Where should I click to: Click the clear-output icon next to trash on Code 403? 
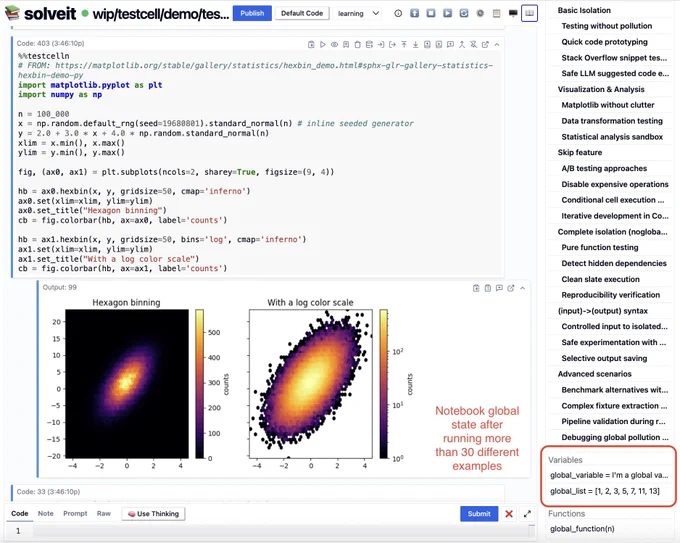[369, 44]
